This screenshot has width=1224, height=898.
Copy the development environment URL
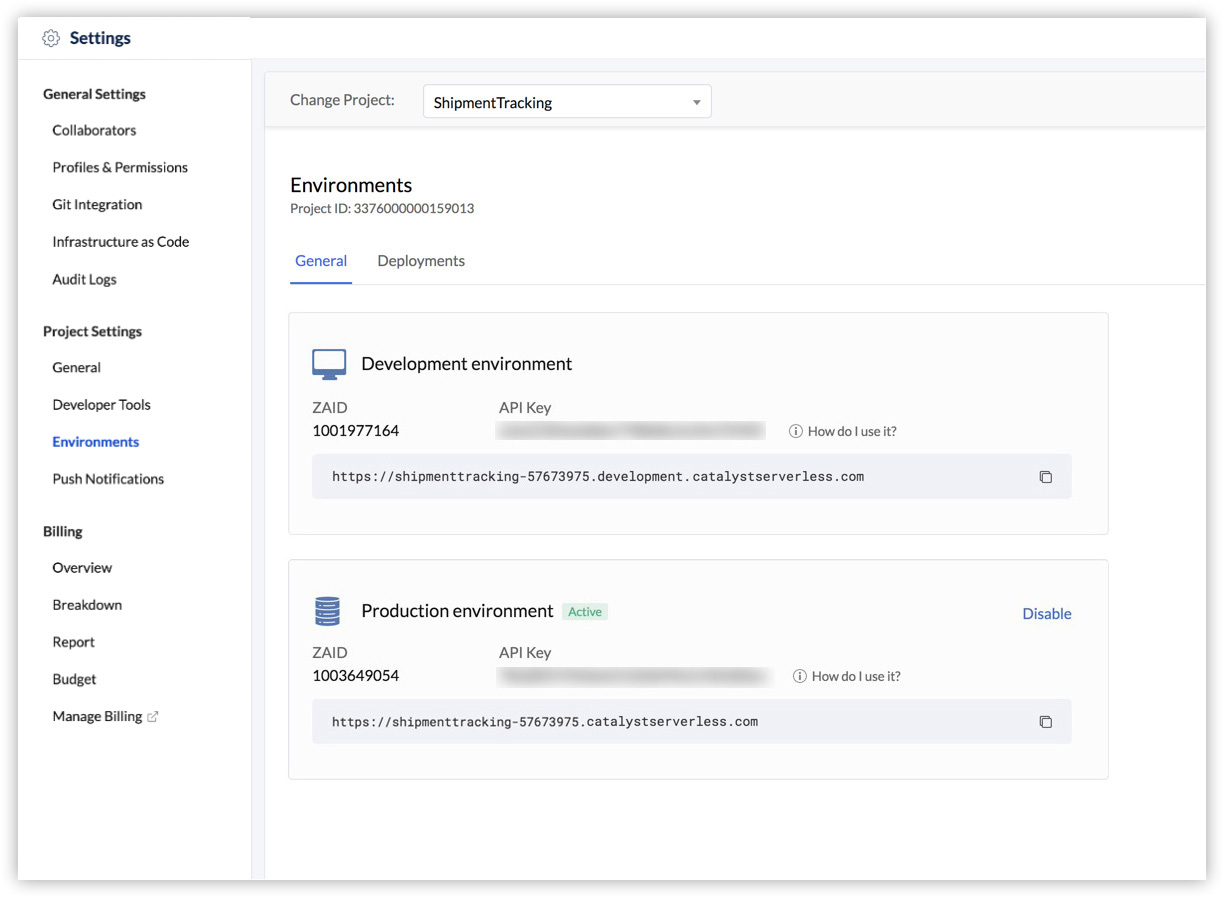click(x=1045, y=477)
